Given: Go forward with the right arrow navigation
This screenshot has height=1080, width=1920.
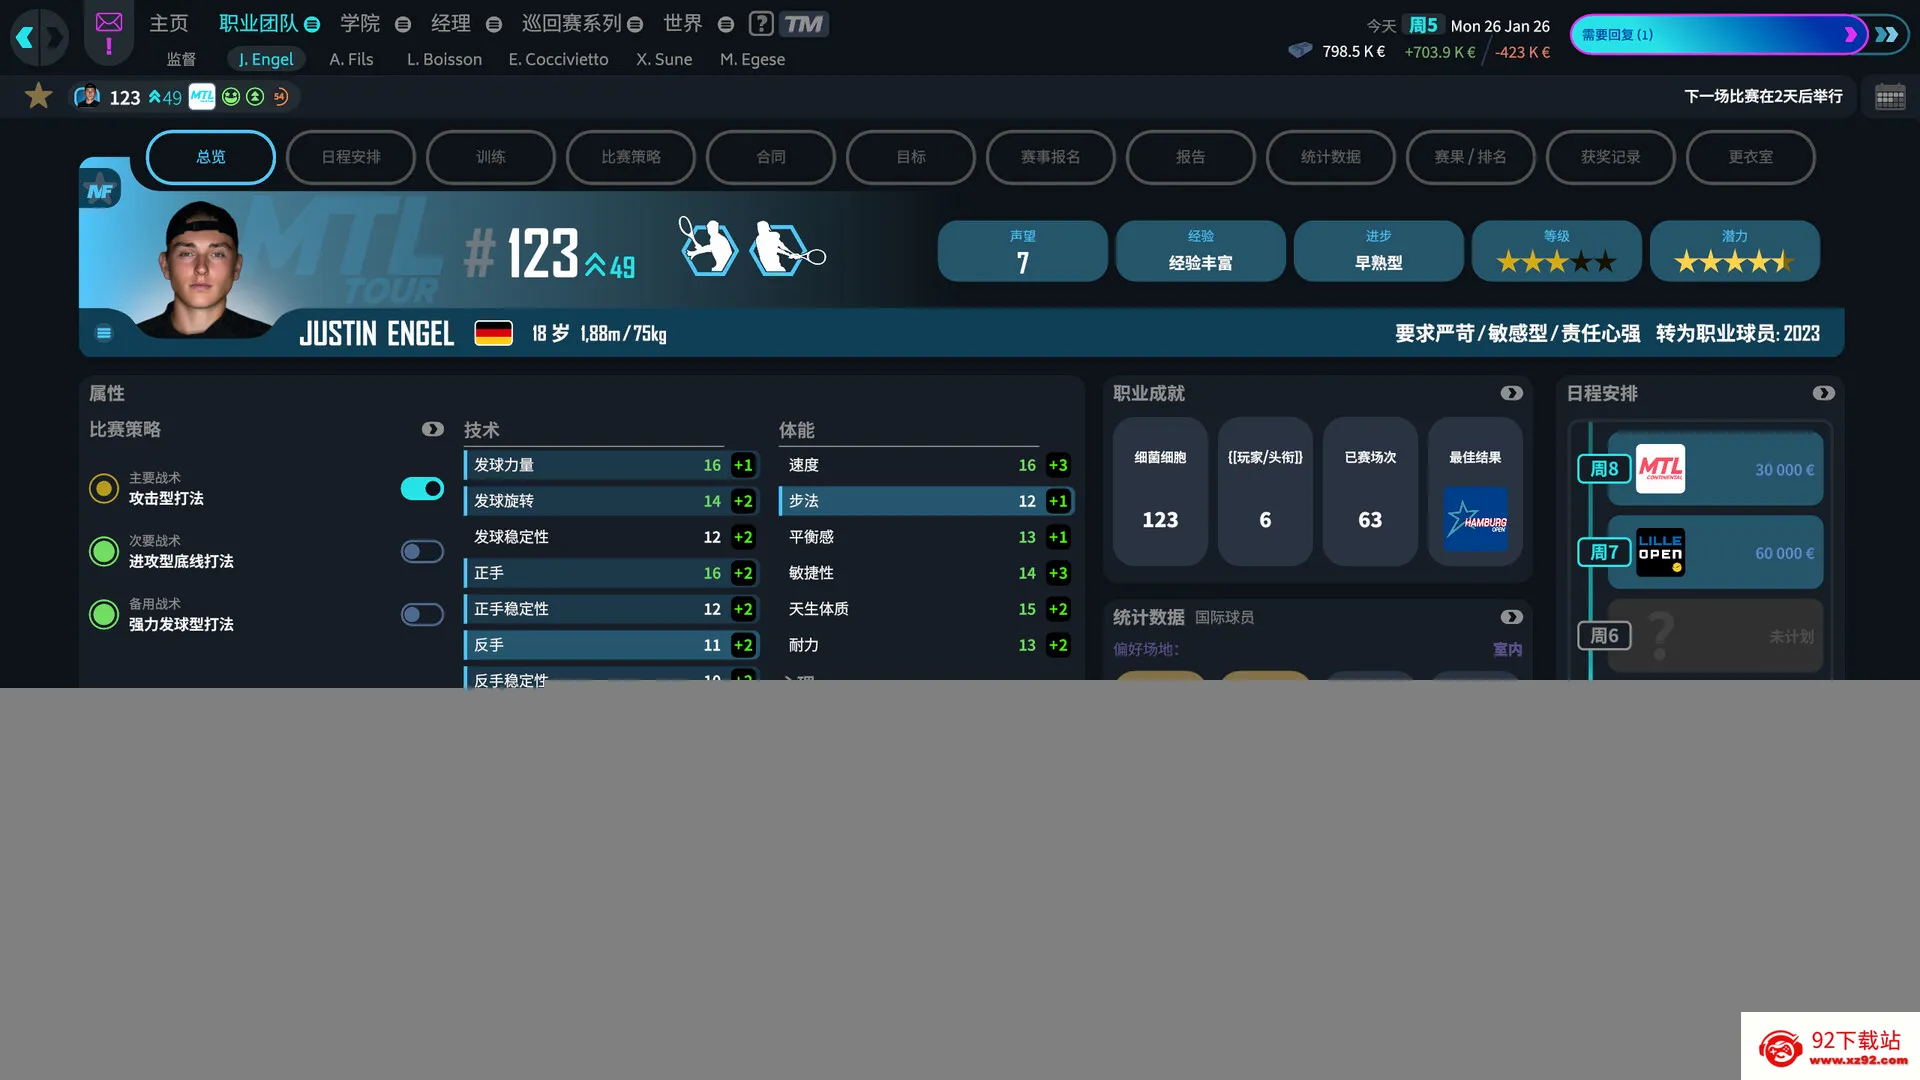Looking at the screenshot, I should [55, 38].
